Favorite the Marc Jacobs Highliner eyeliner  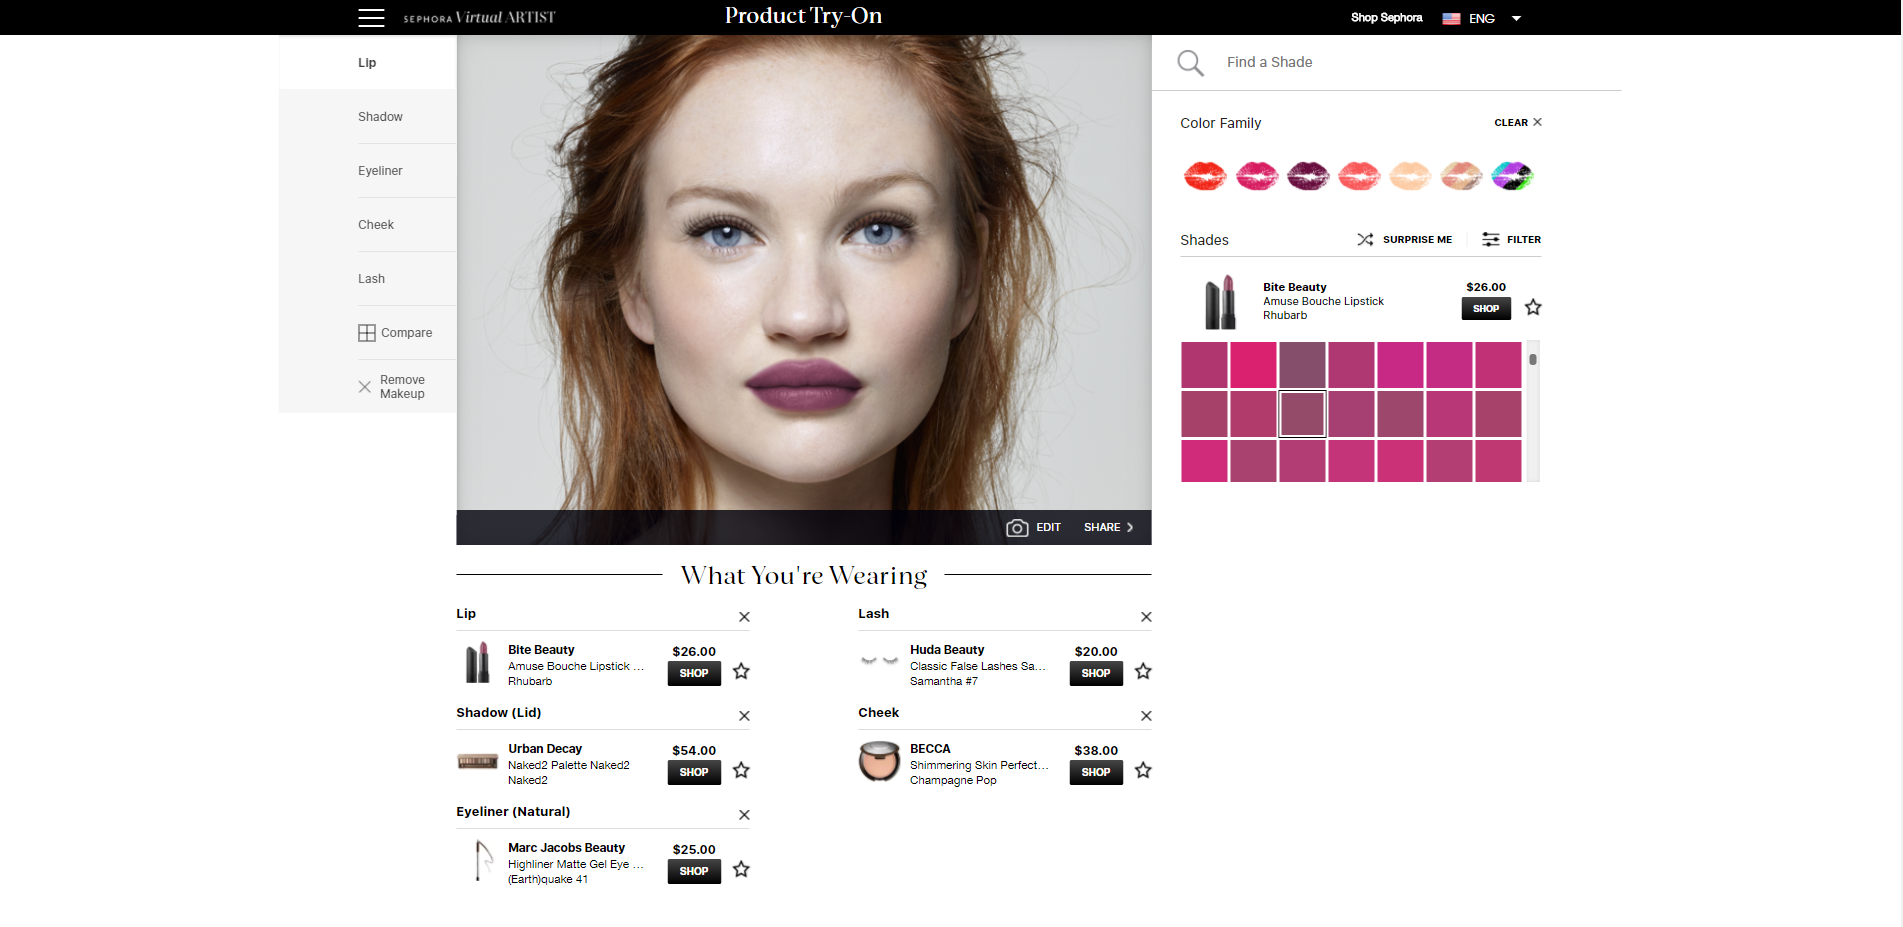coord(741,869)
